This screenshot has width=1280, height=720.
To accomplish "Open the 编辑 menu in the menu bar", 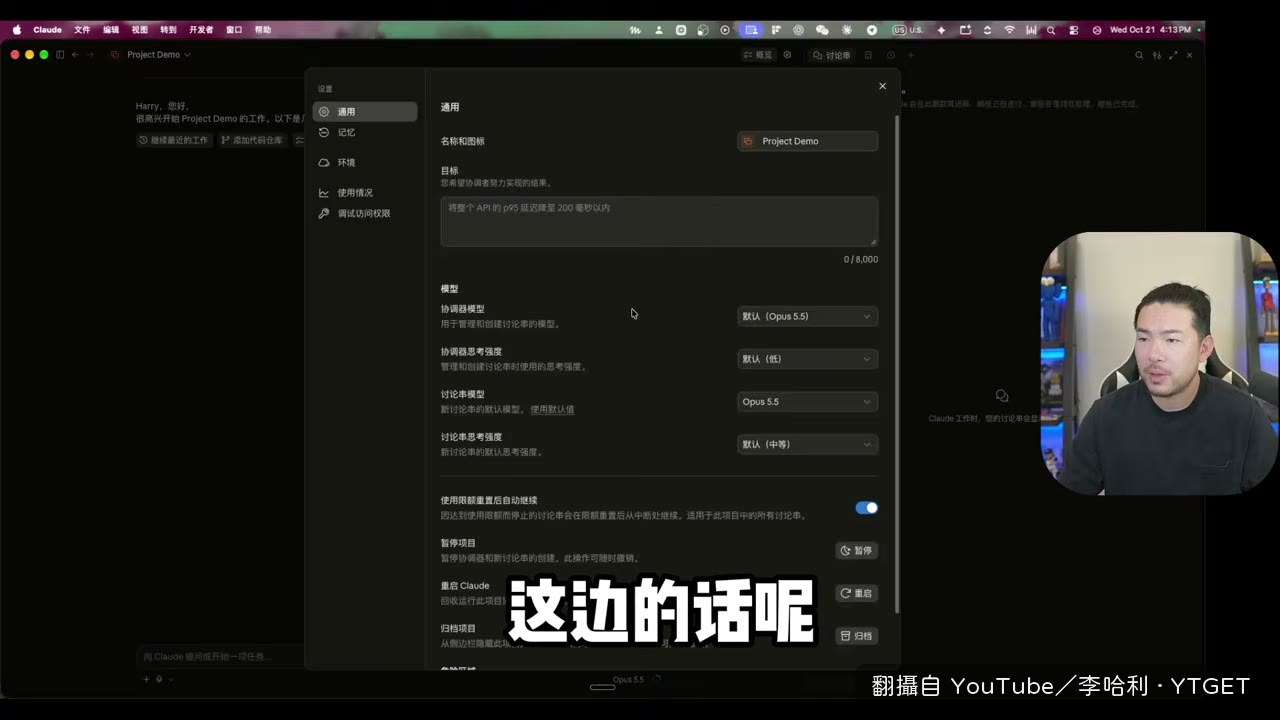I will [111, 30].
